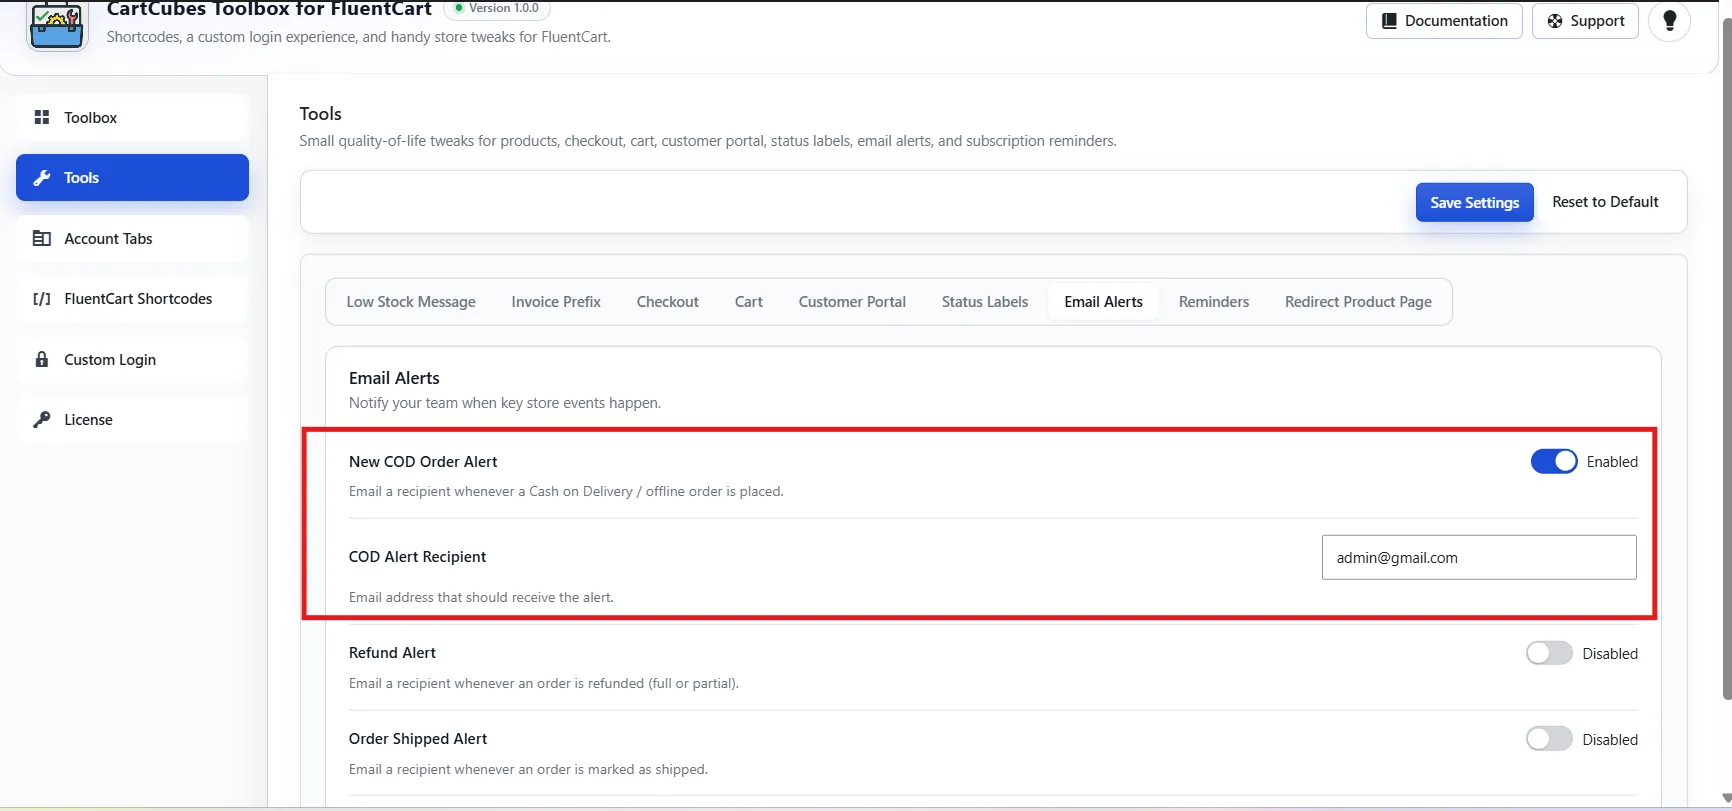Click the License key icon
The image size is (1732, 811).
coord(42,420)
